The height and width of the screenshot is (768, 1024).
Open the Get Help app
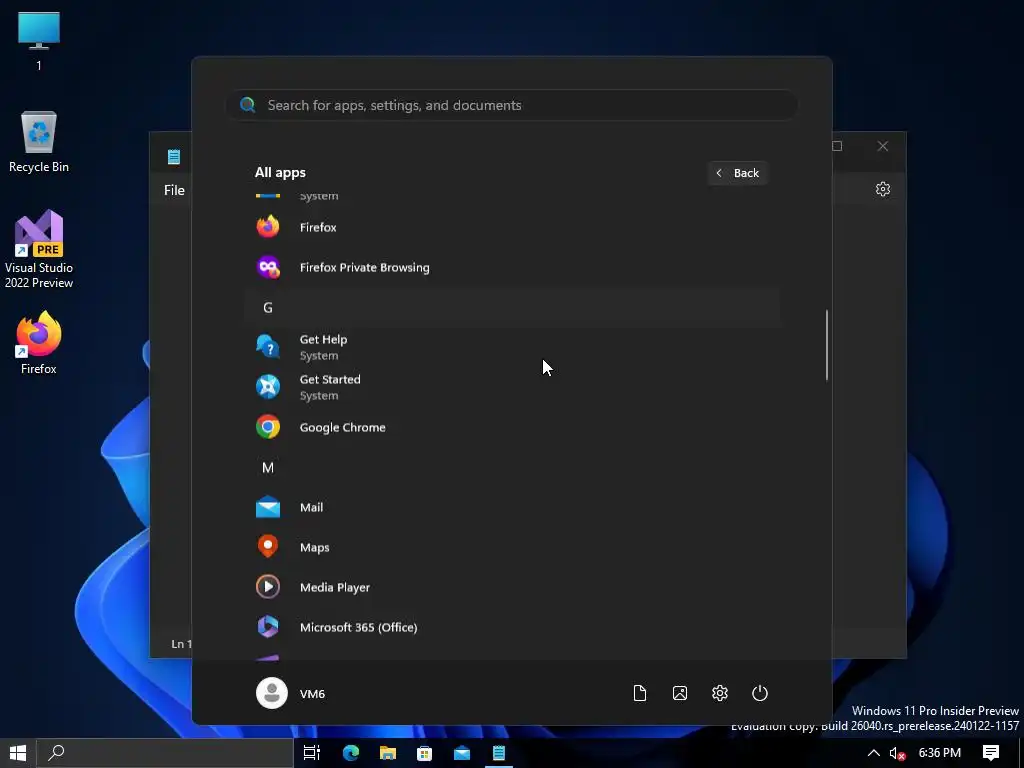pyautogui.click(x=512, y=347)
